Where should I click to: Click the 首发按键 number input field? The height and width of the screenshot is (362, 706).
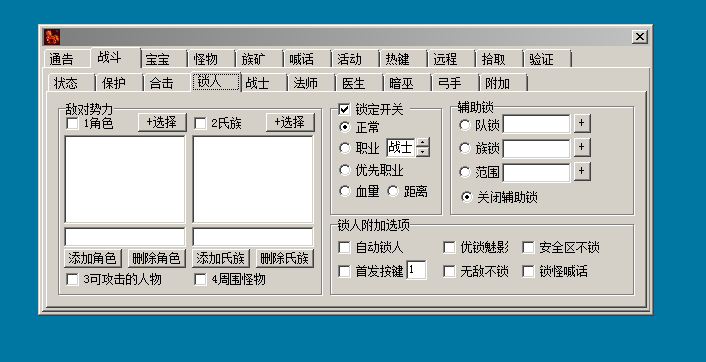[x=416, y=270]
